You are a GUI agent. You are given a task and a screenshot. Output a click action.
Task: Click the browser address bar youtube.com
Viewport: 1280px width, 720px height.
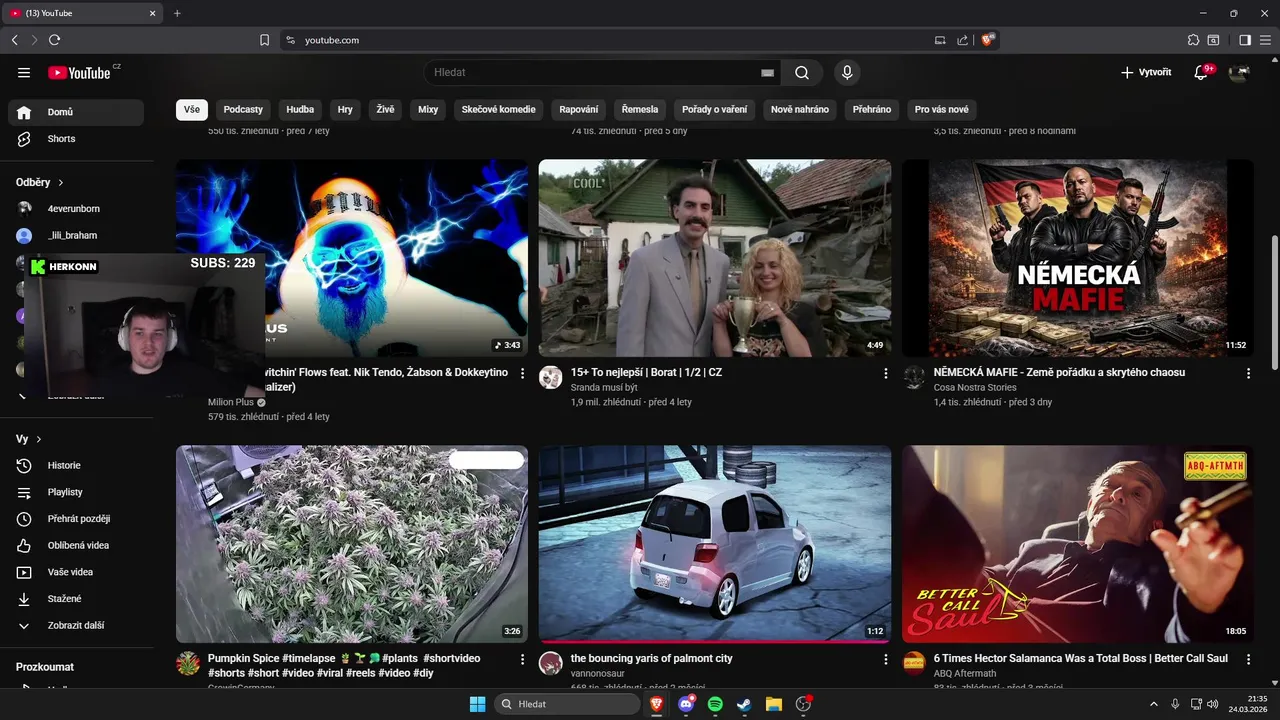coord(331,40)
